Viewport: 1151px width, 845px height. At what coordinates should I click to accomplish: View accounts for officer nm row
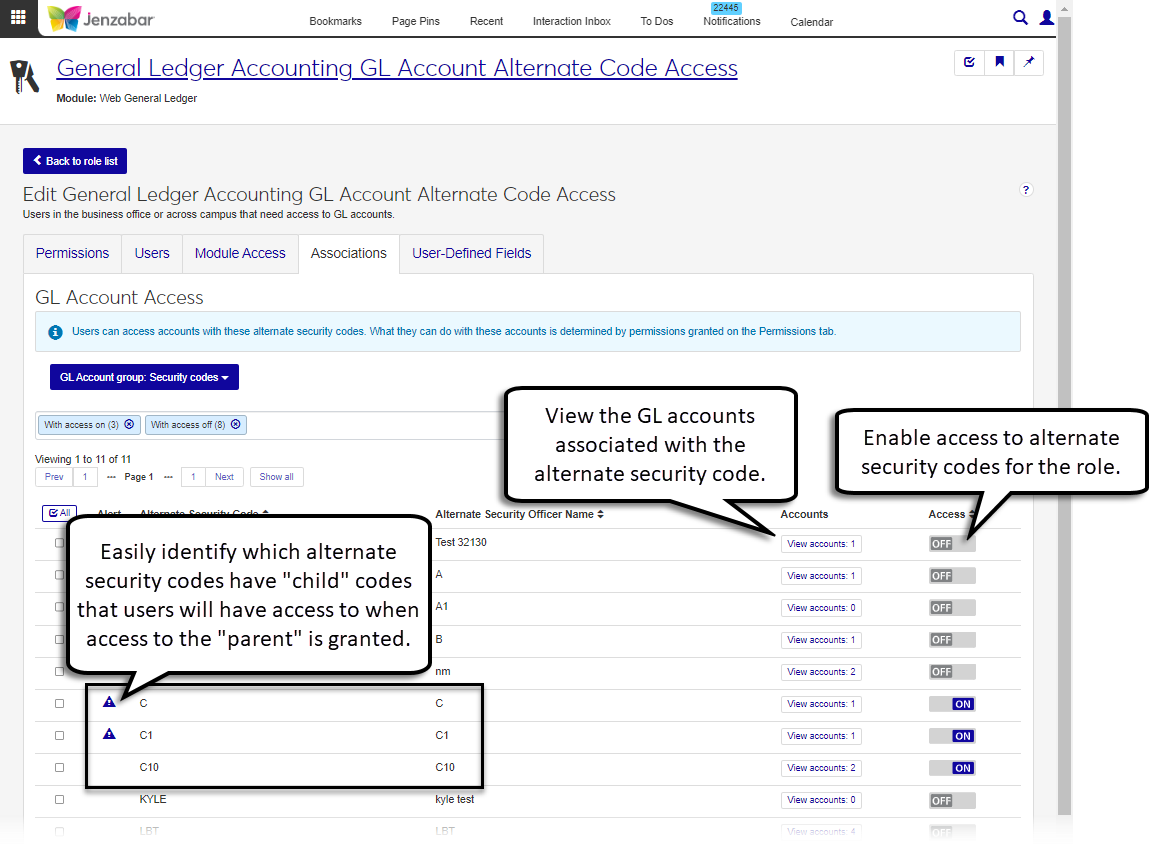(x=821, y=672)
